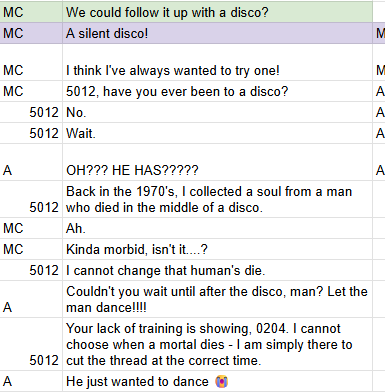Click the 'He just wanted to dance' cell

coord(217,381)
